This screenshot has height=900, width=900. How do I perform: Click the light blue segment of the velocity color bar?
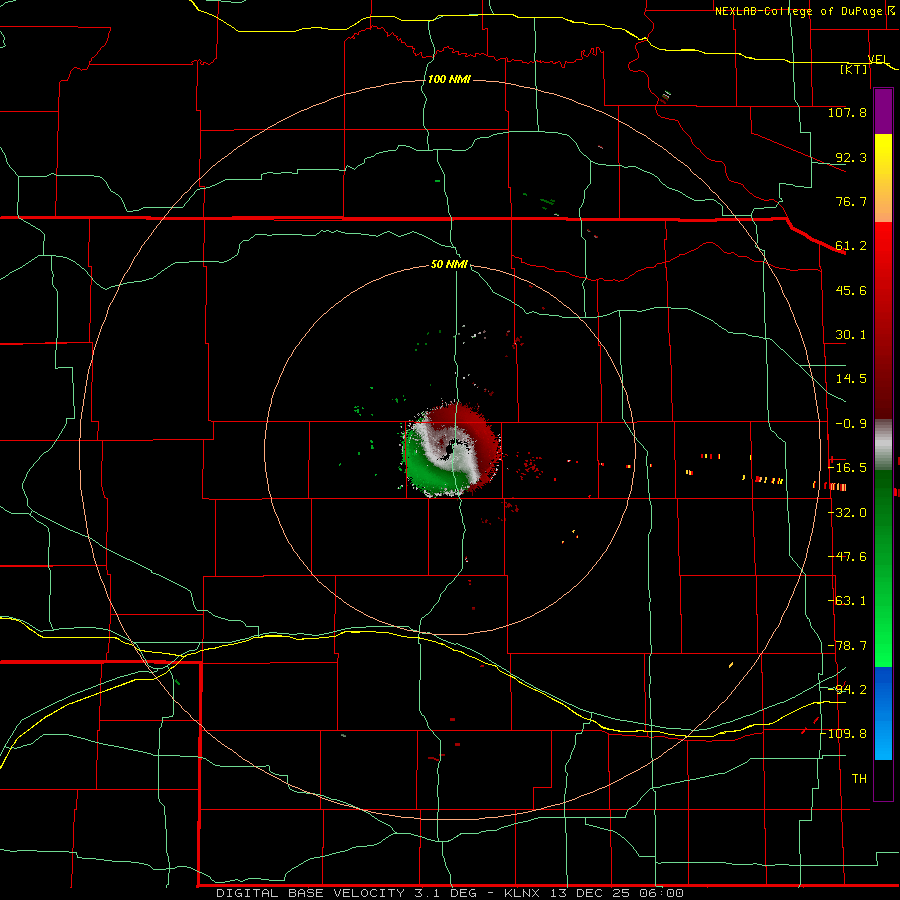(883, 713)
